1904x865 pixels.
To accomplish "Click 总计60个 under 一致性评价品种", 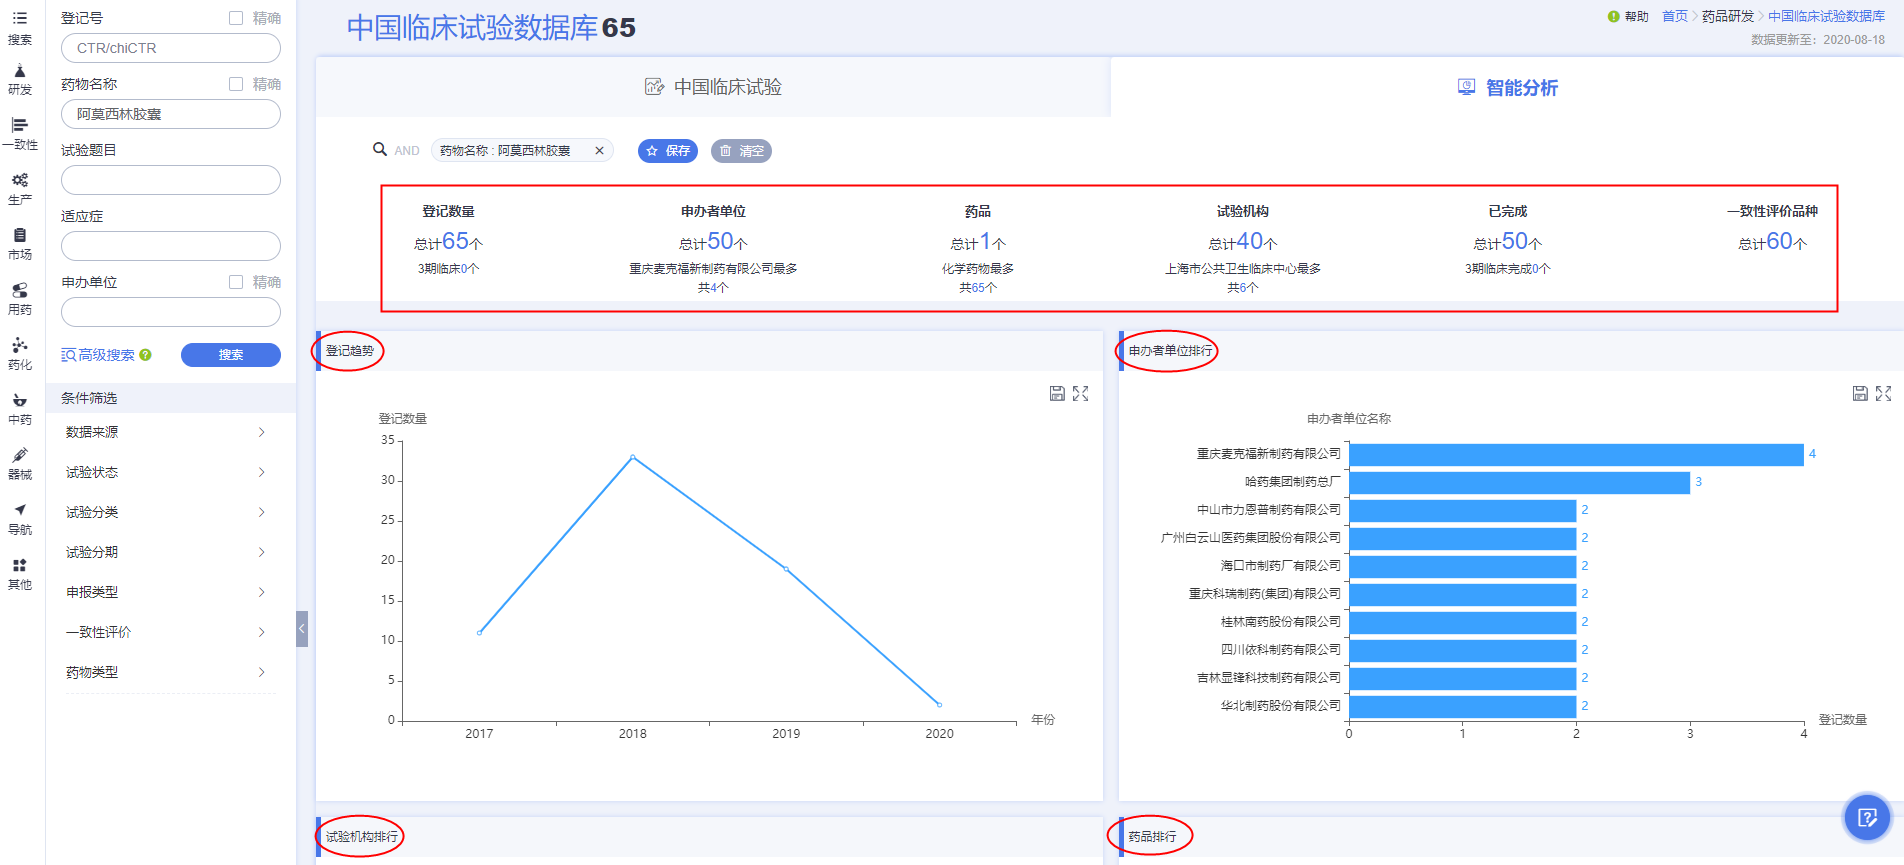I will pos(1772,242).
